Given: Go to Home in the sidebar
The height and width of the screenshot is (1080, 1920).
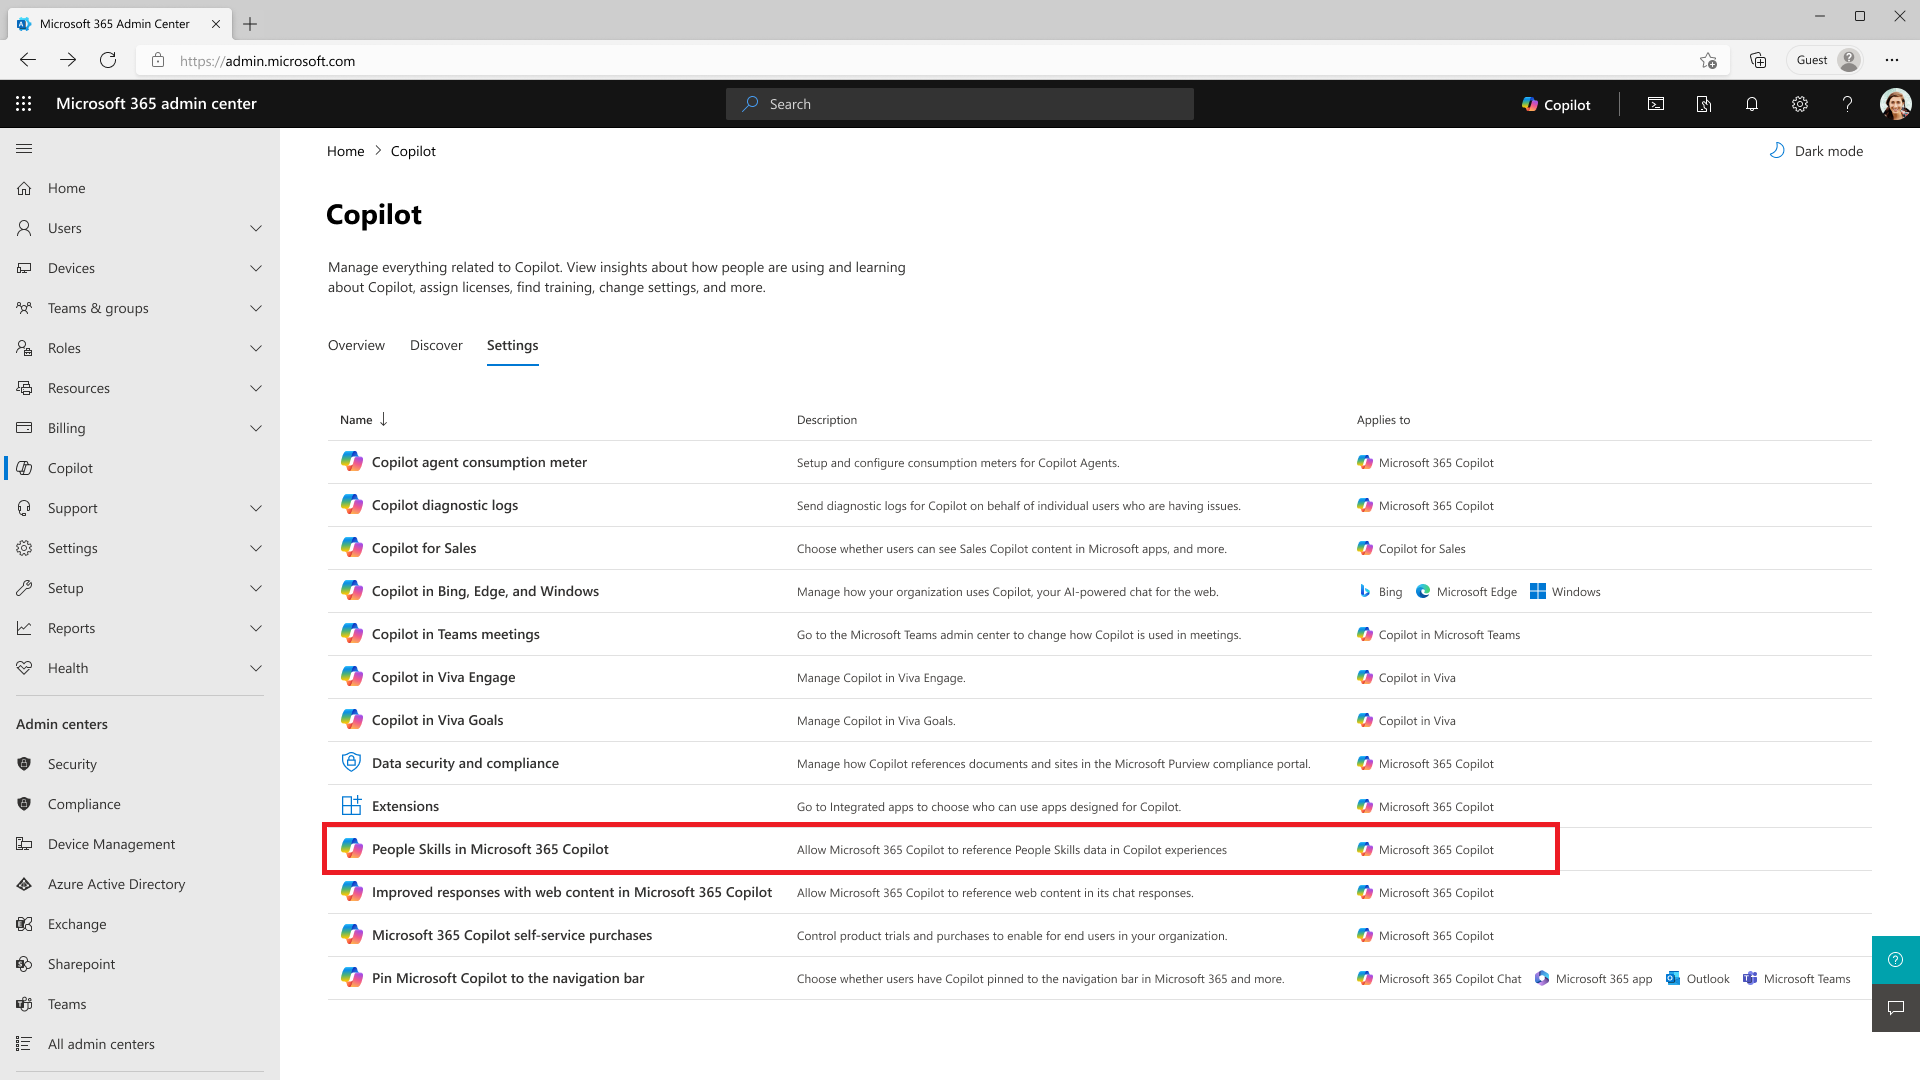Looking at the screenshot, I should pyautogui.click(x=66, y=188).
